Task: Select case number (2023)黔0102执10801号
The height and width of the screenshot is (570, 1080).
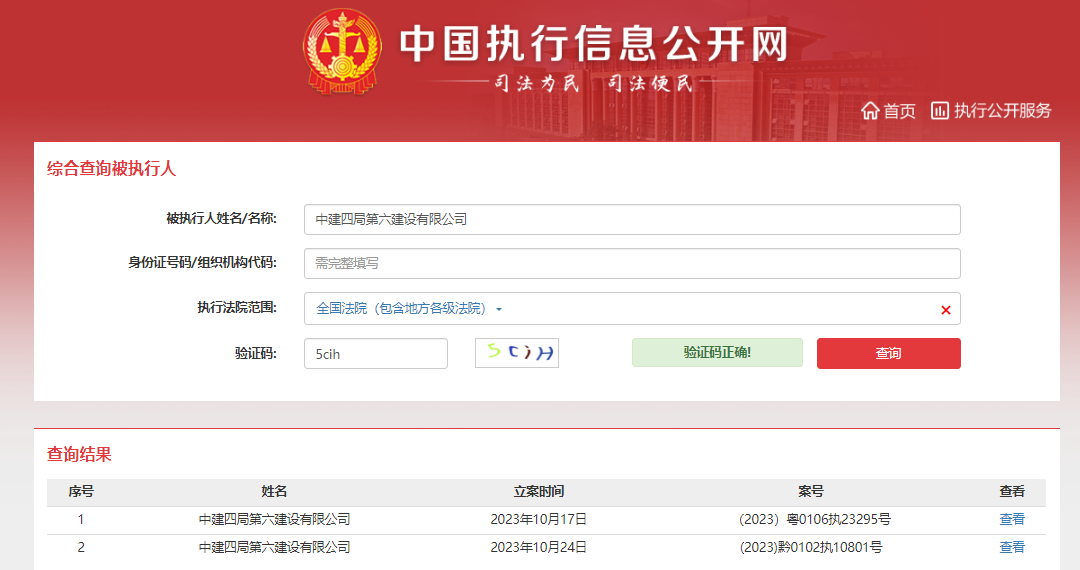Action: 811,547
